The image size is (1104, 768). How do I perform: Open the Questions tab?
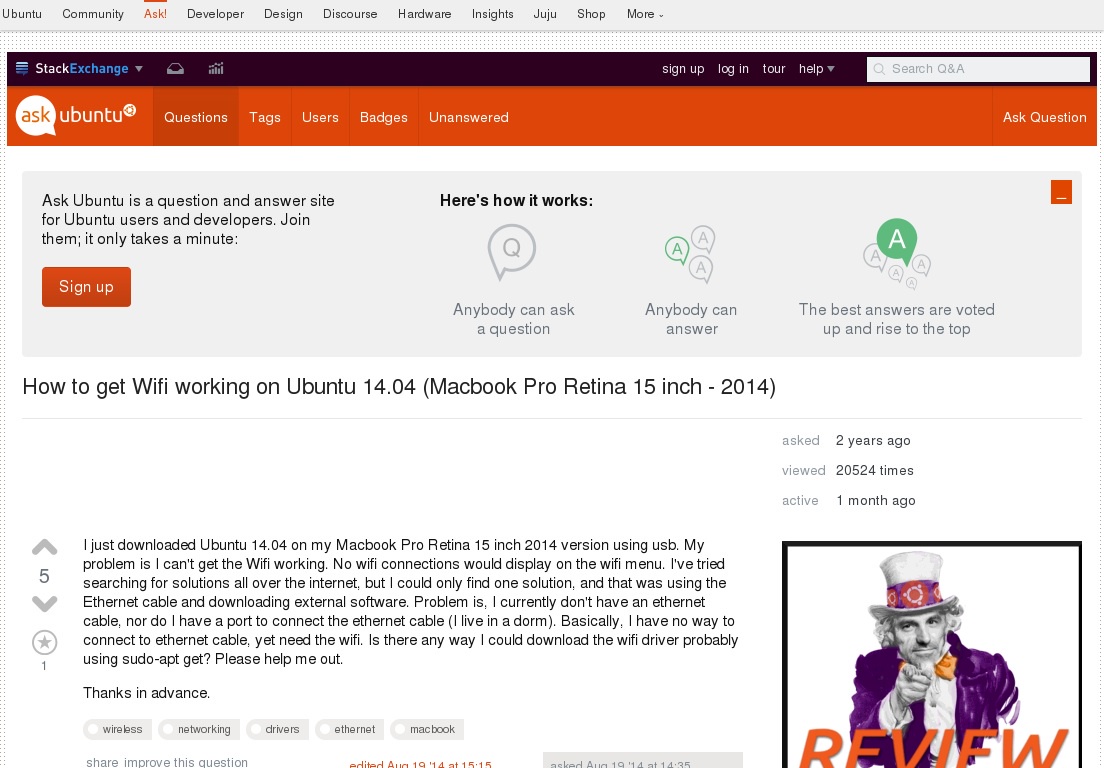click(x=196, y=117)
